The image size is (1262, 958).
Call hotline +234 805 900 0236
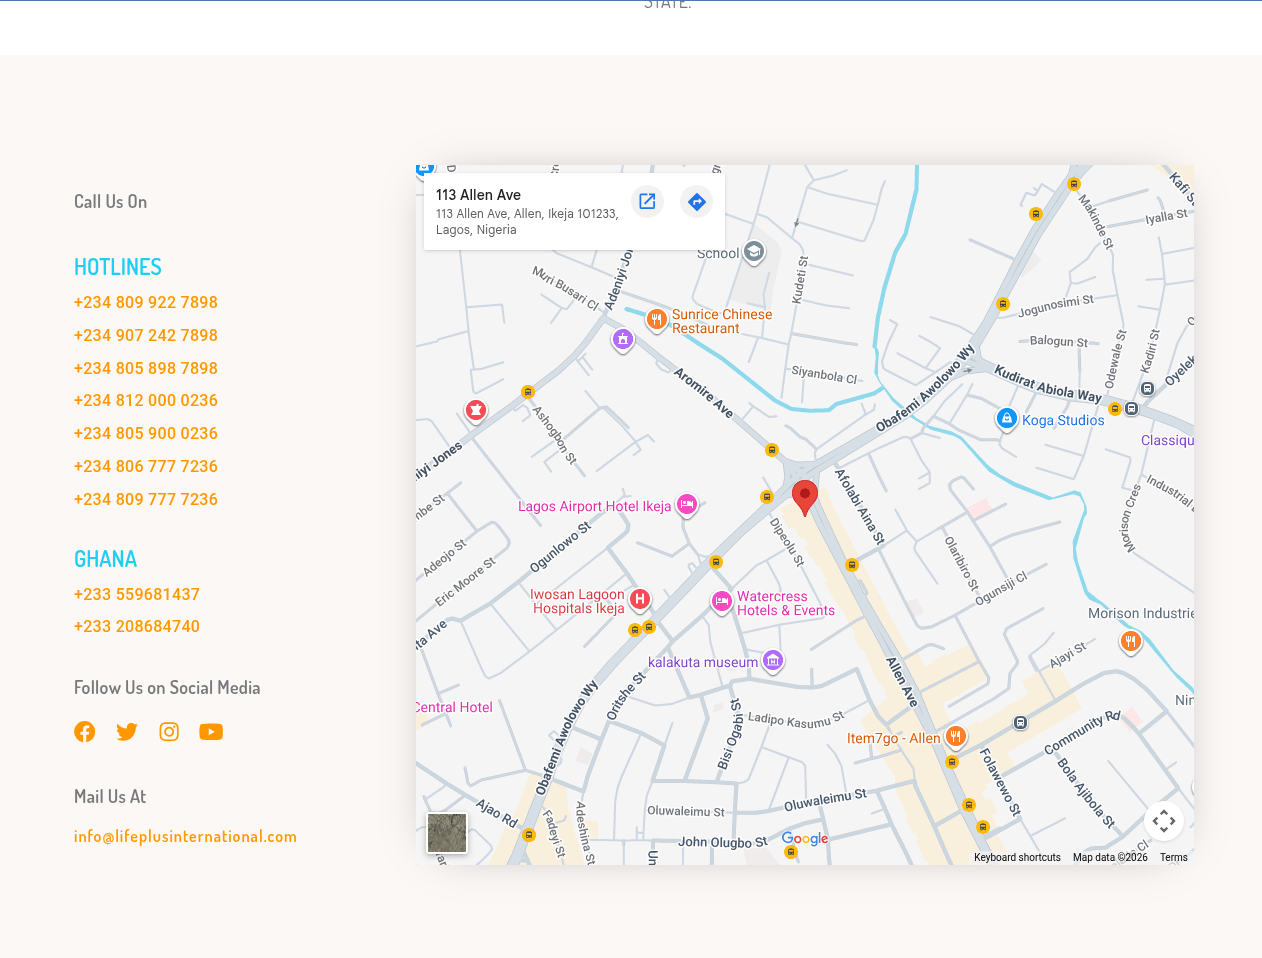pyautogui.click(x=146, y=433)
